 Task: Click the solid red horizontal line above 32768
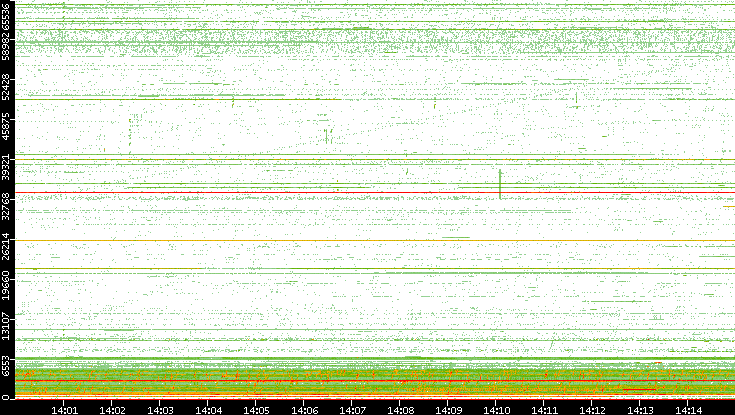coord(375,192)
